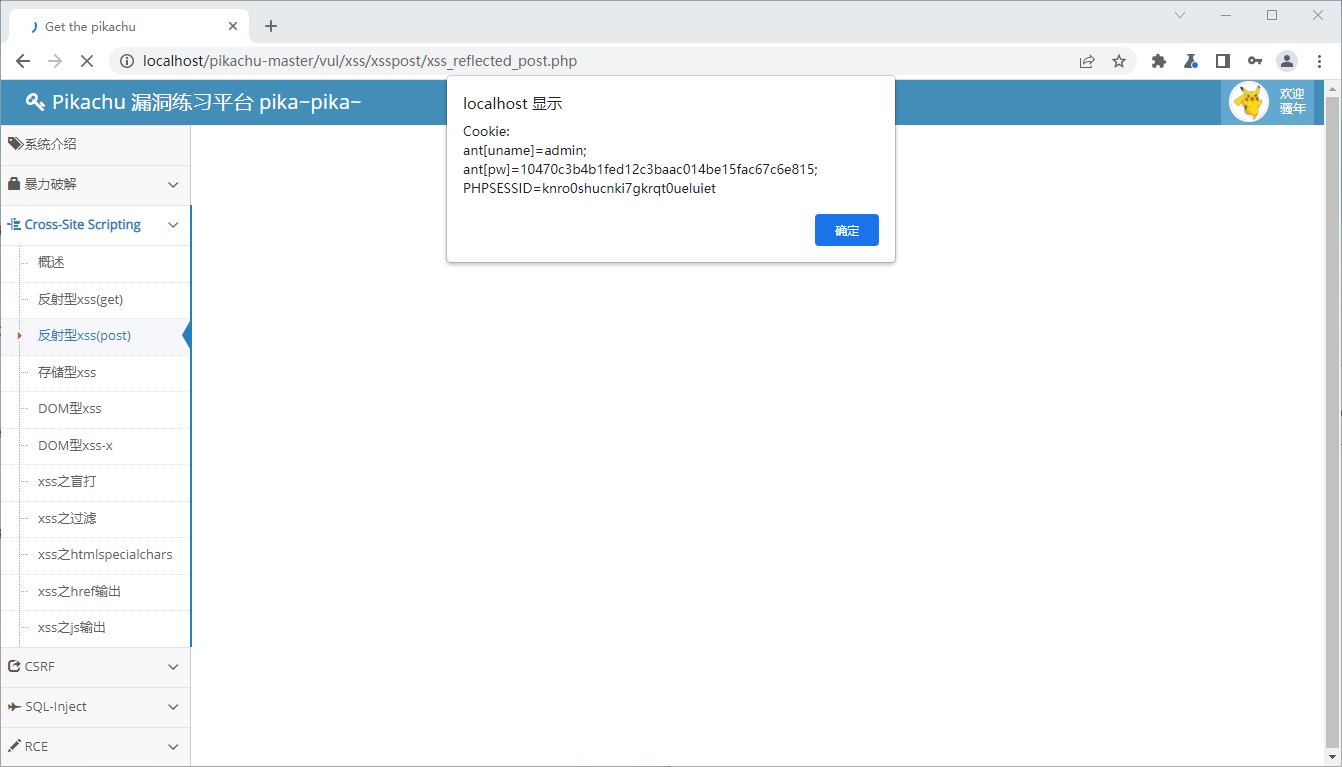Click the Pikachu avatar image
The height and width of the screenshot is (767, 1342).
click(x=1248, y=102)
